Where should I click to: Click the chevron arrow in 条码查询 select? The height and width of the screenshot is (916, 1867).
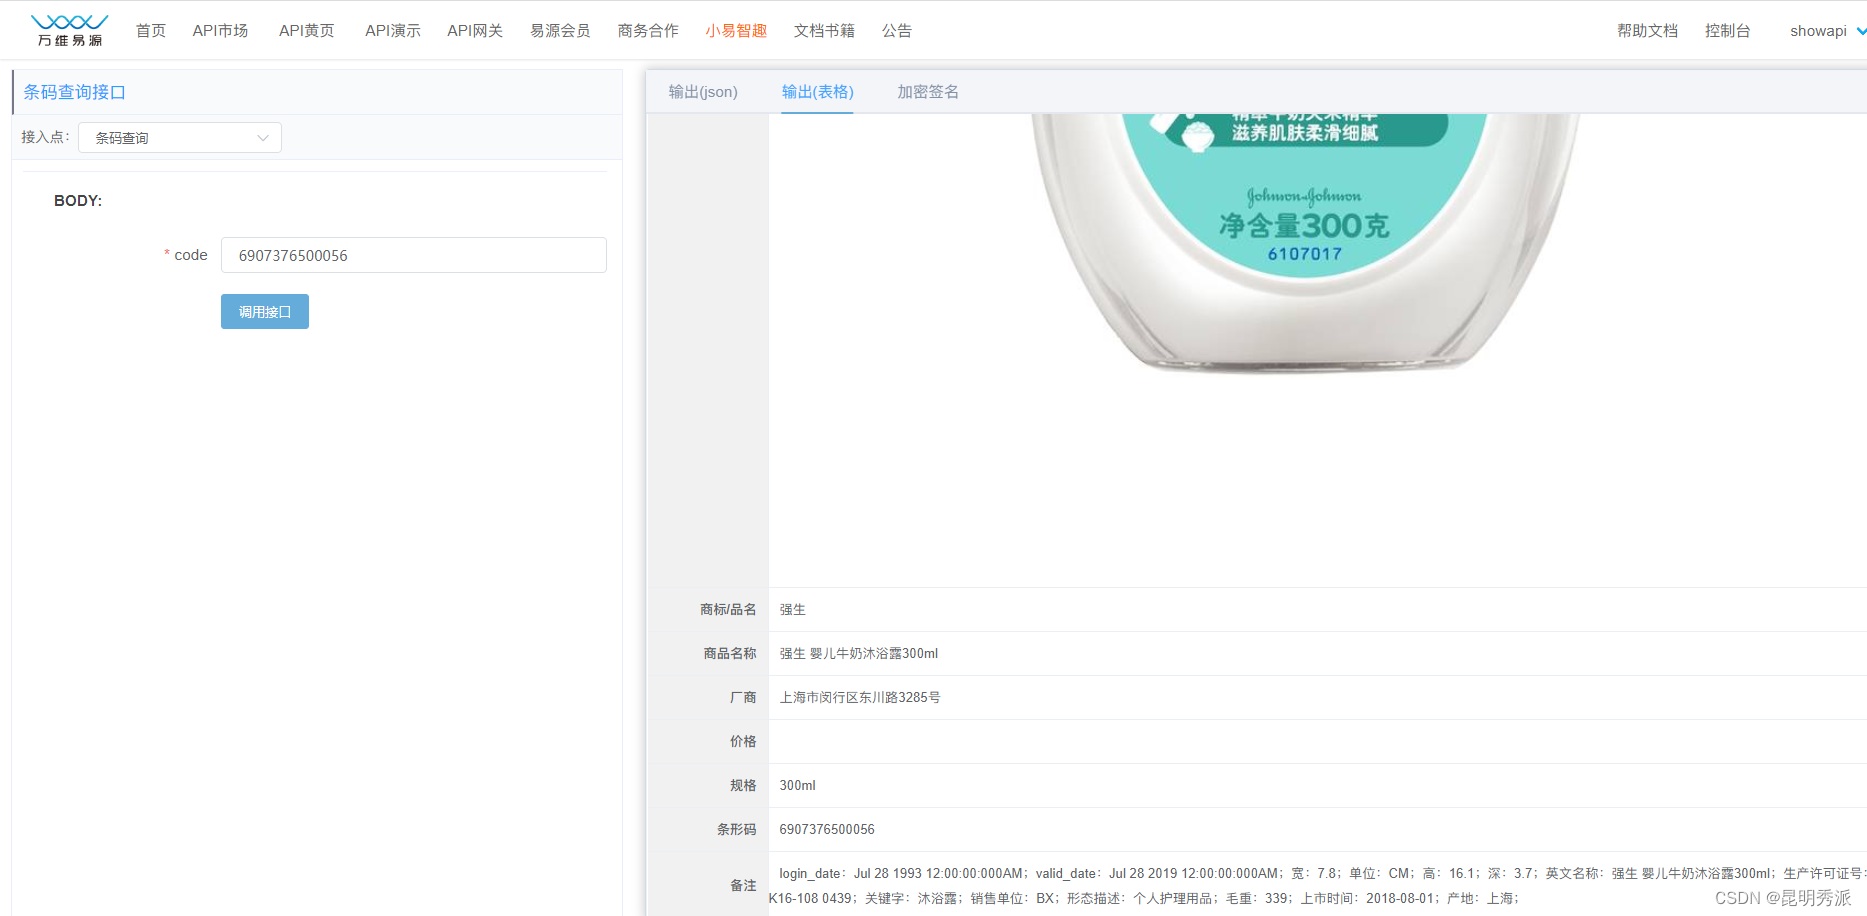(263, 138)
